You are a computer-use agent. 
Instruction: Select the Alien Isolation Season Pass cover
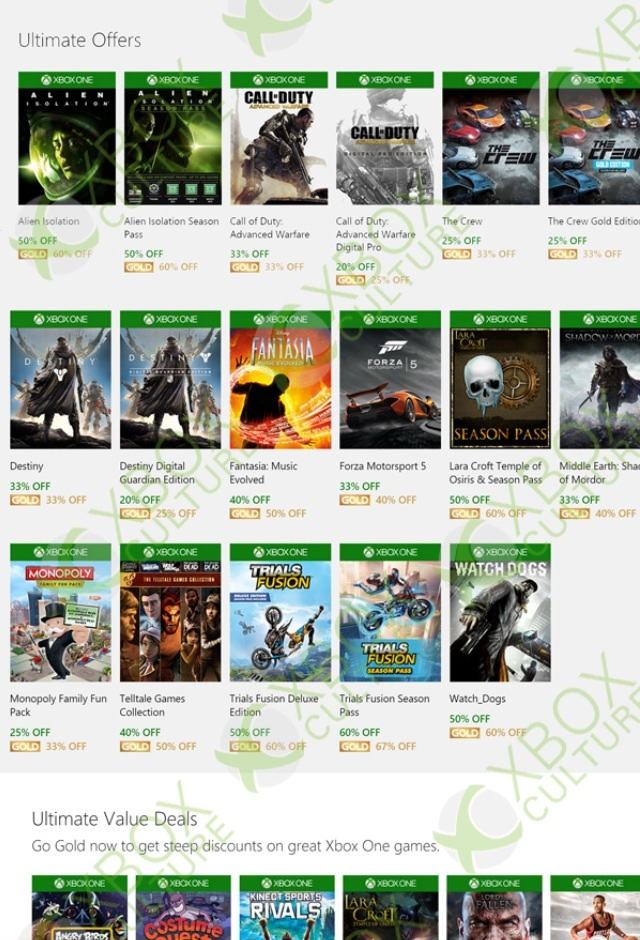(x=173, y=138)
